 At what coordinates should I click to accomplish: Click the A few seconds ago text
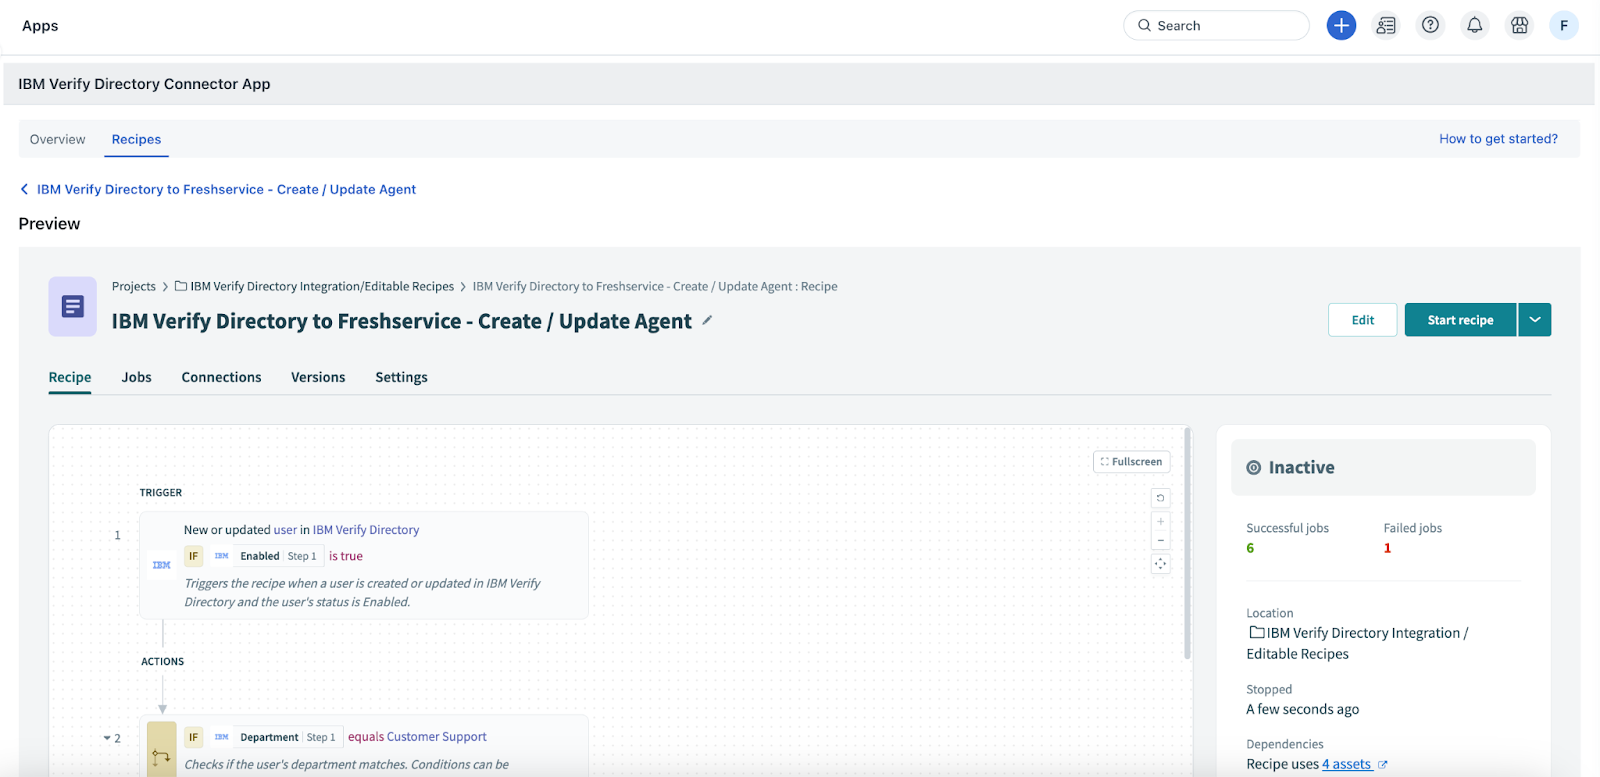(x=1302, y=709)
